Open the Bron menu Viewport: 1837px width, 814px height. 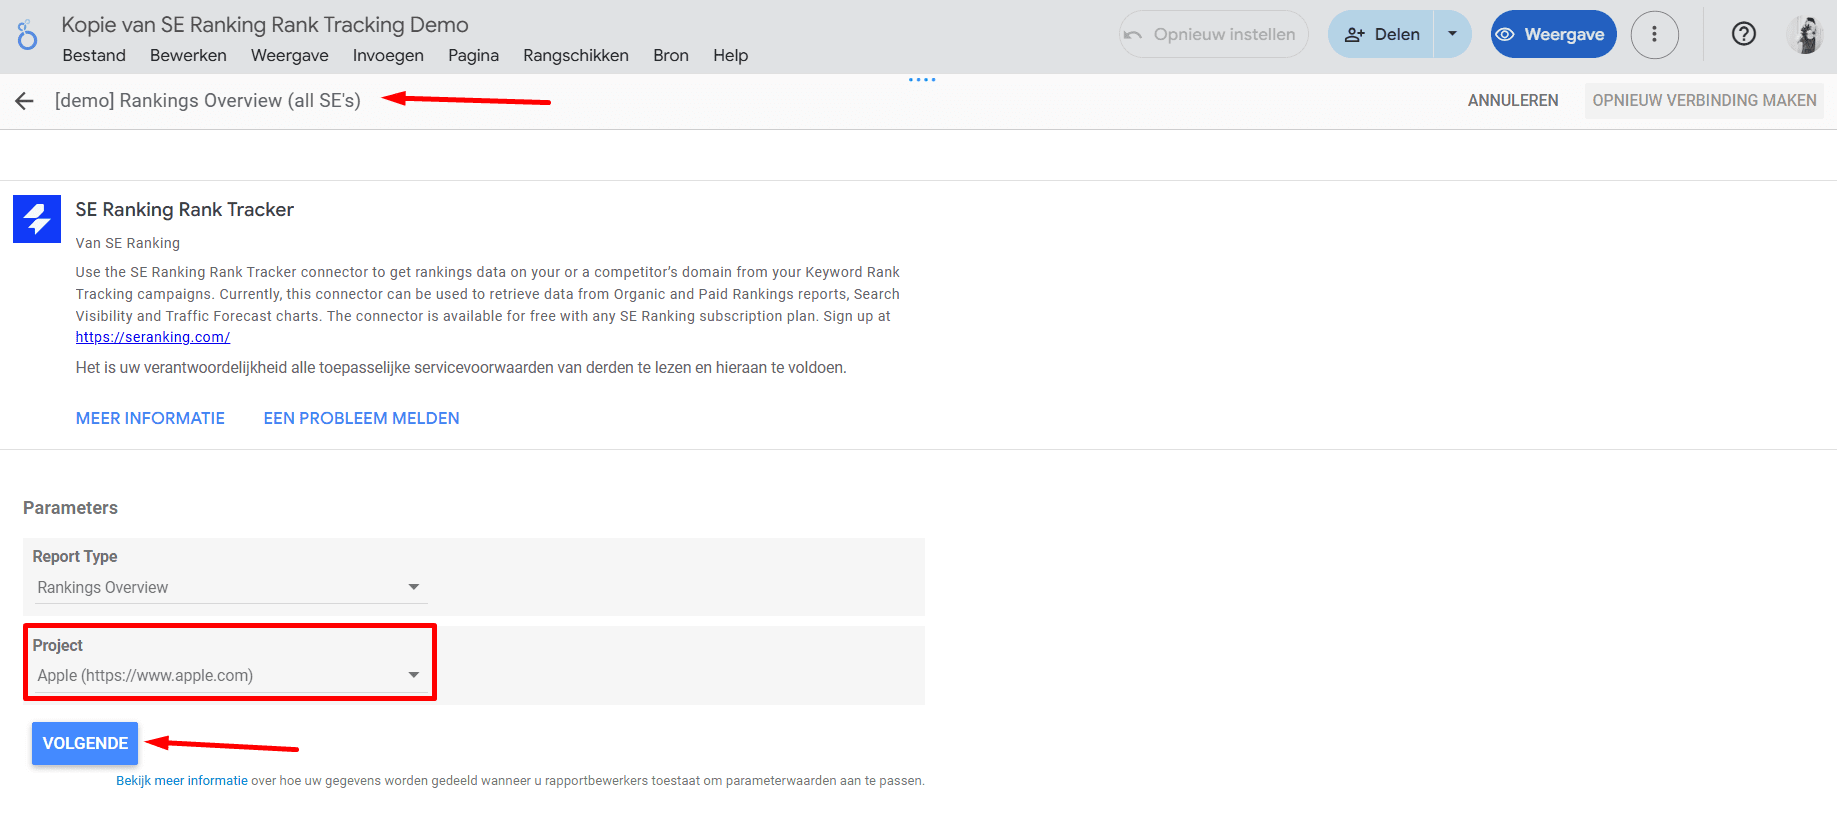(671, 55)
